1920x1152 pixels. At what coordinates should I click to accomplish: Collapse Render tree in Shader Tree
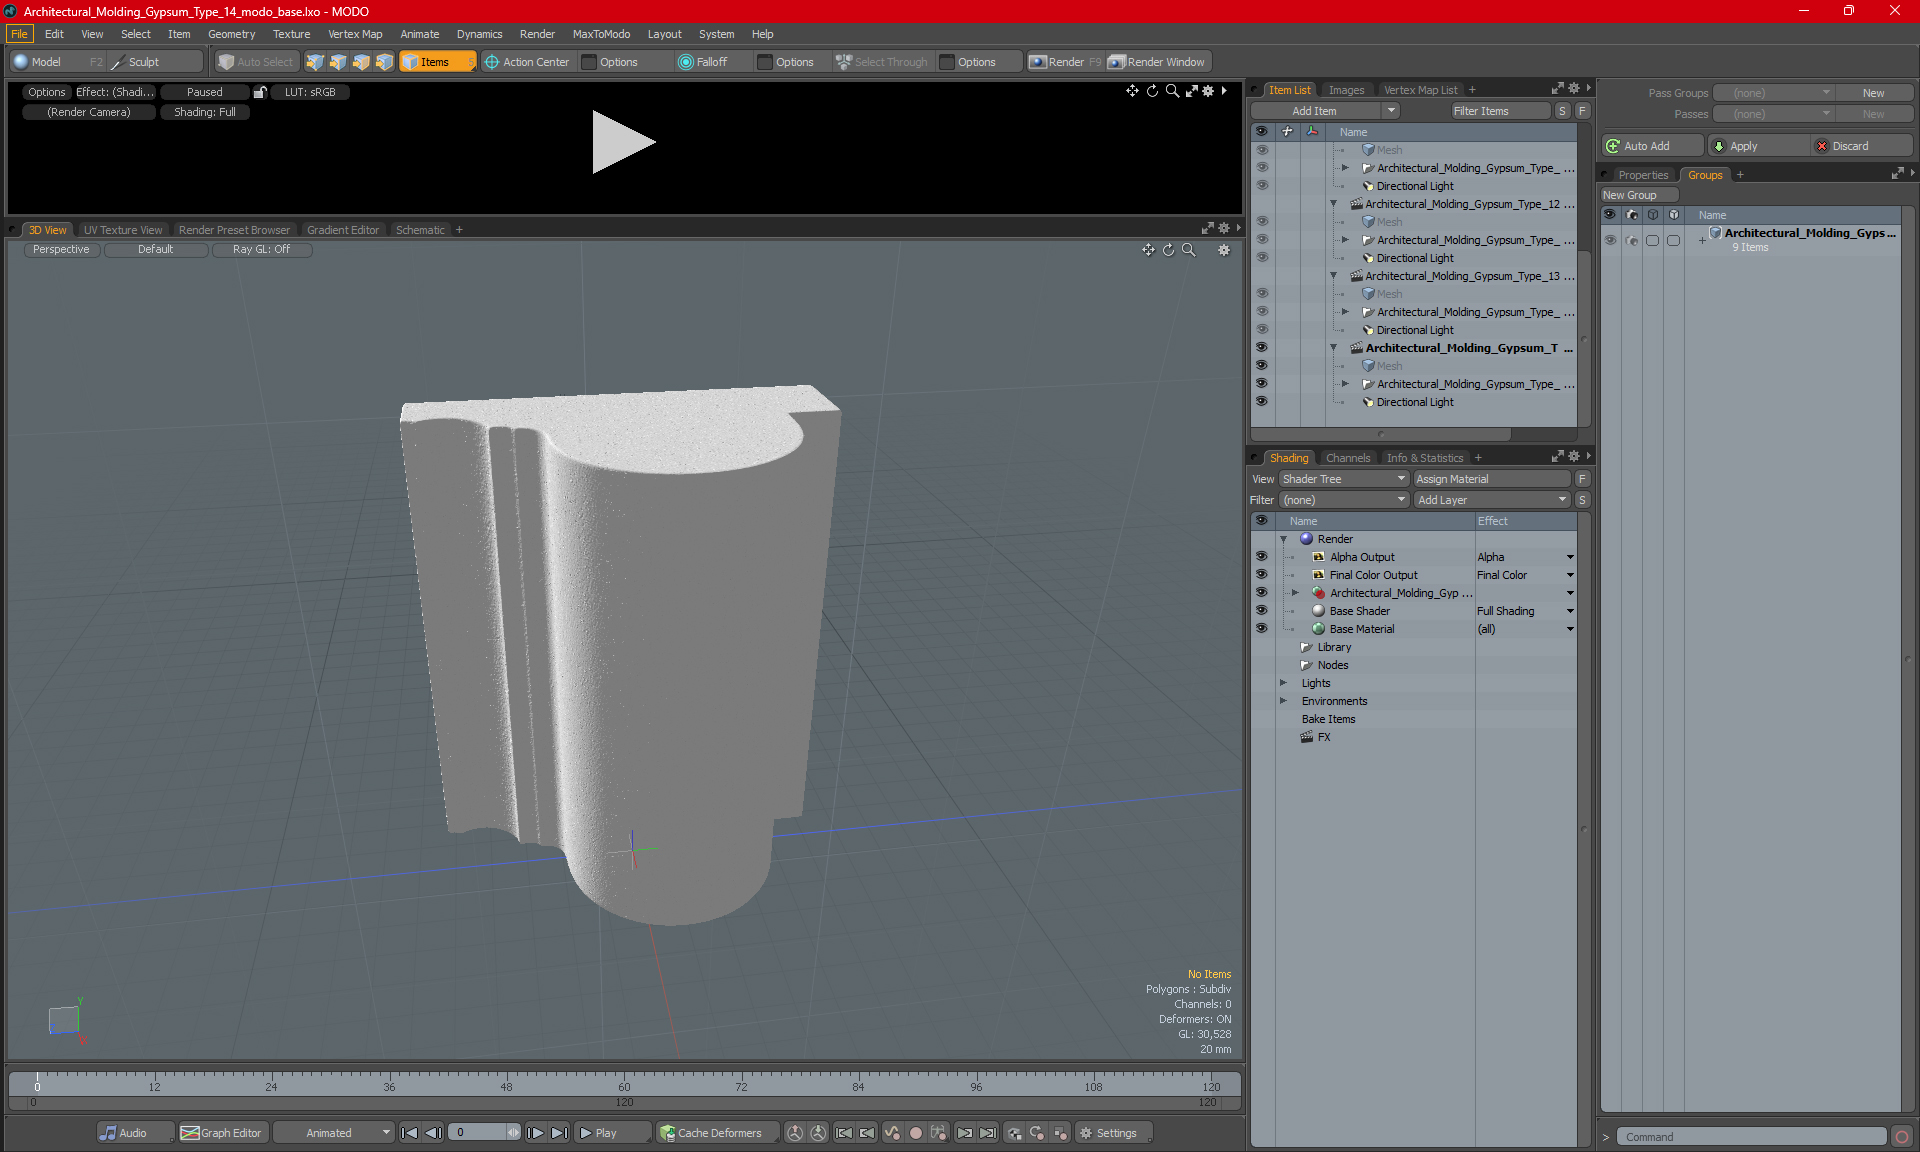[x=1284, y=539]
